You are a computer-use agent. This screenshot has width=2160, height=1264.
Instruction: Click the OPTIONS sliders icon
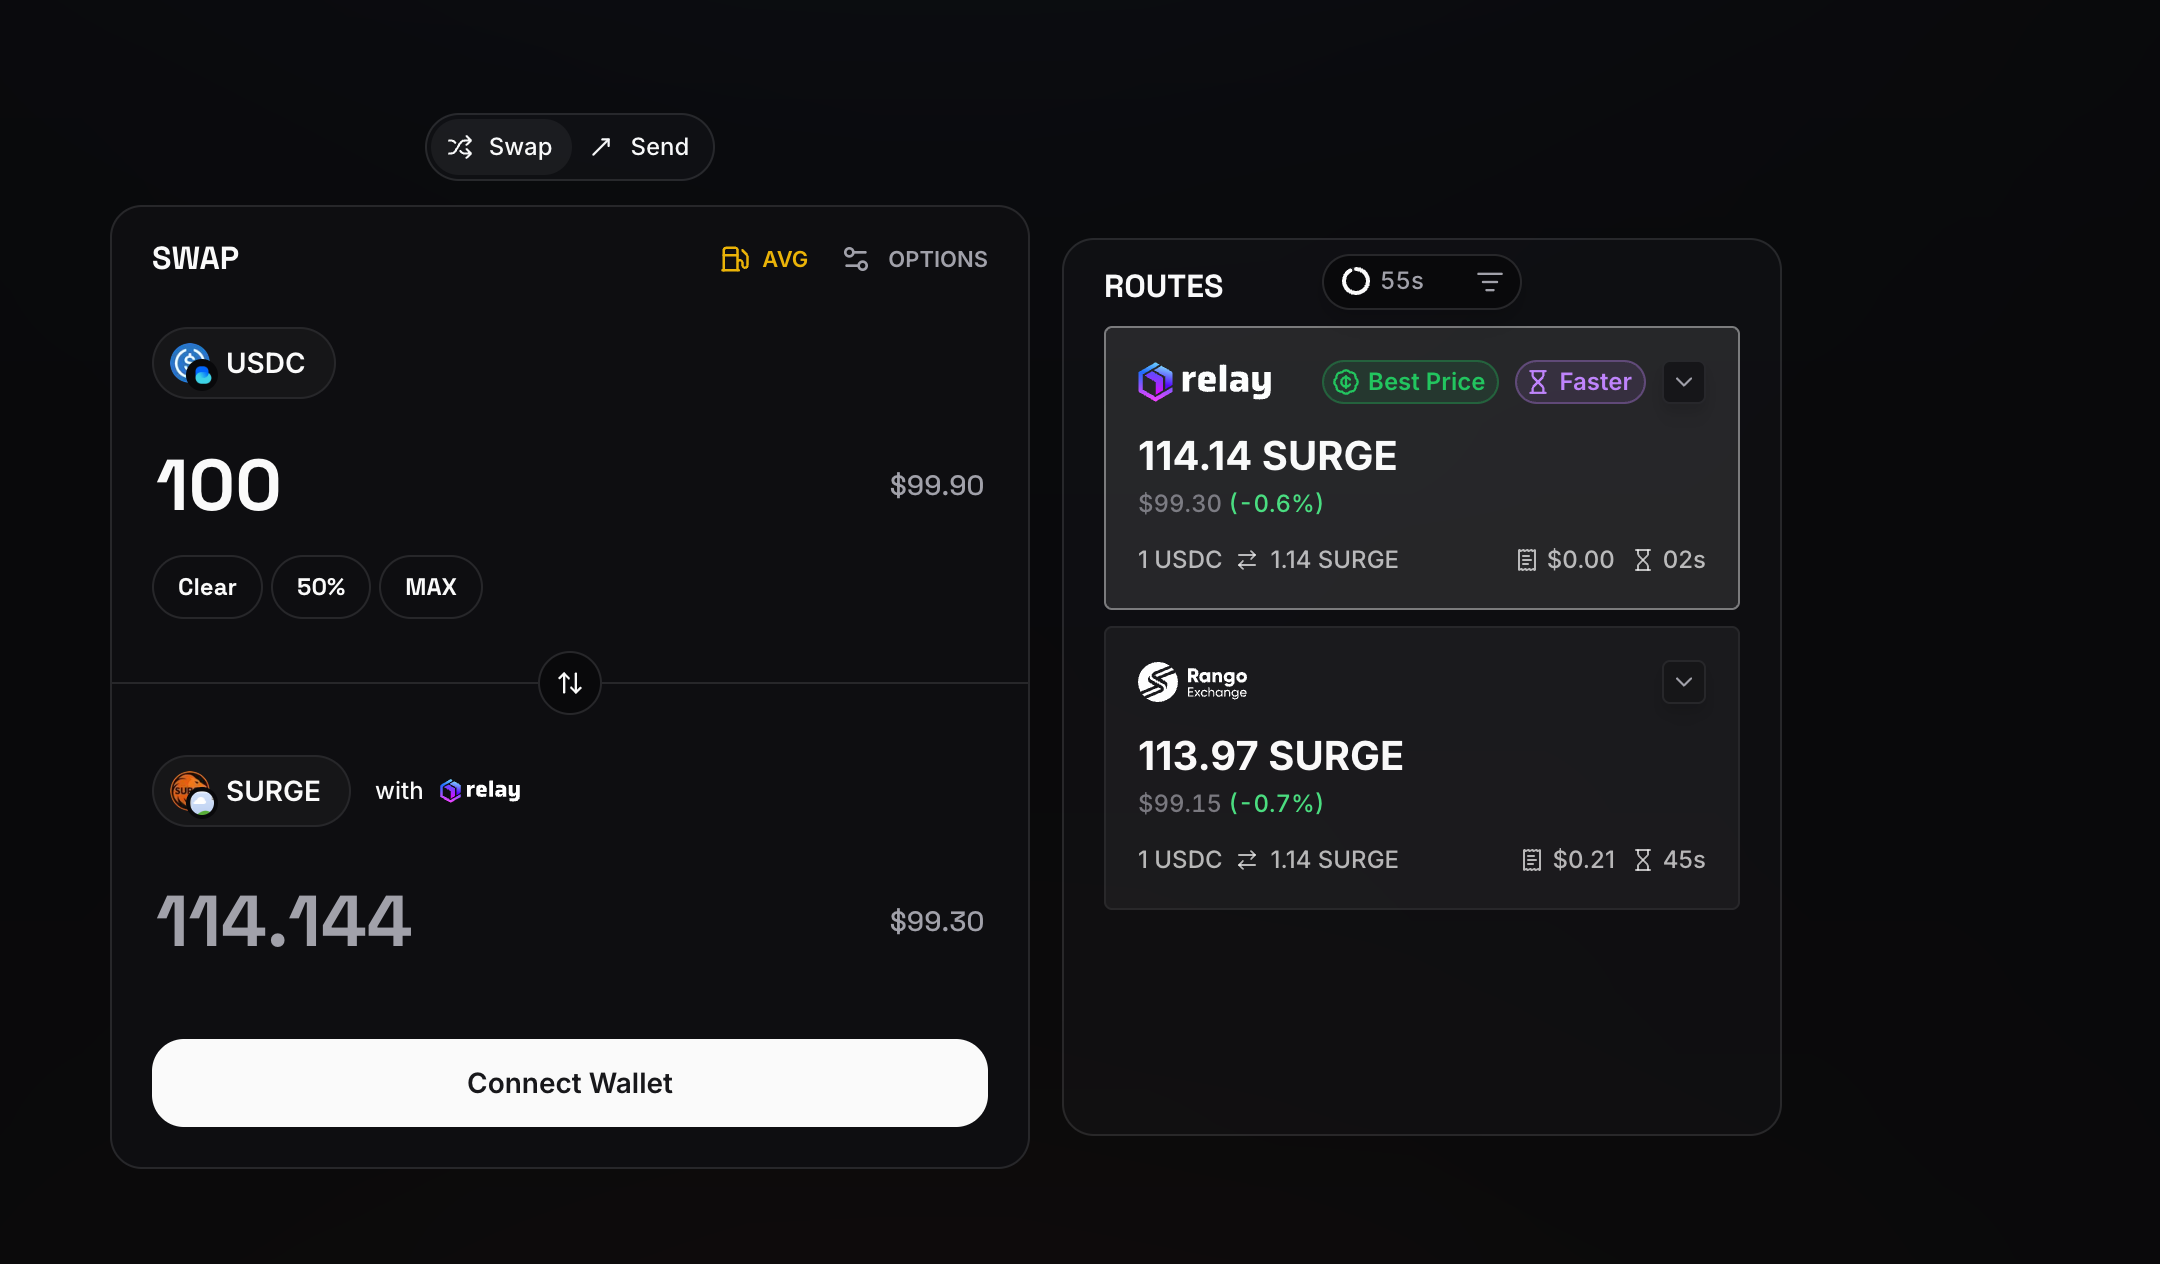[x=855, y=259]
